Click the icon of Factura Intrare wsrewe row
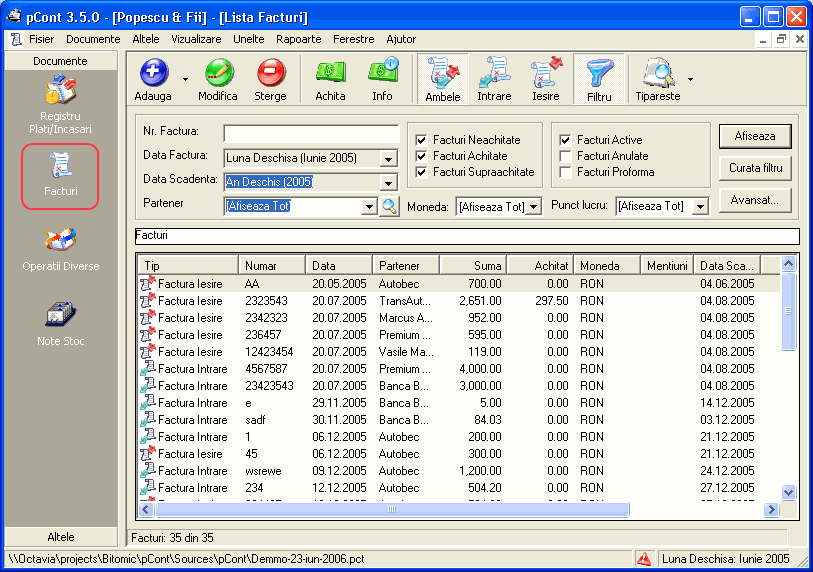The width and height of the screenshot is (813, 572). click(148, 470)
